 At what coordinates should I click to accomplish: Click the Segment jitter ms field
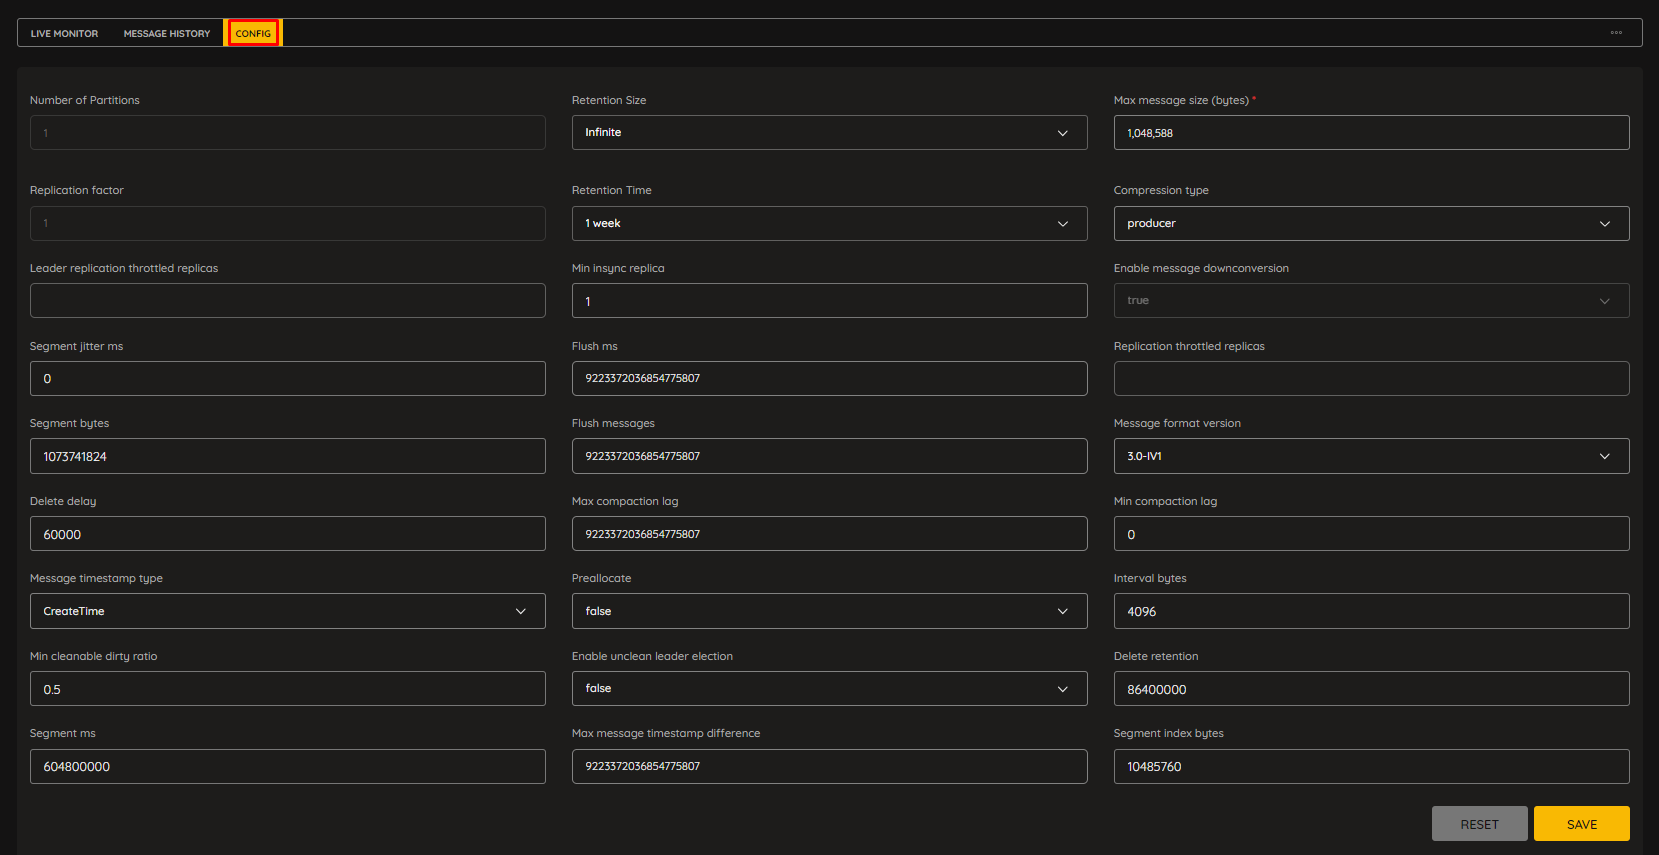point(287,378)
